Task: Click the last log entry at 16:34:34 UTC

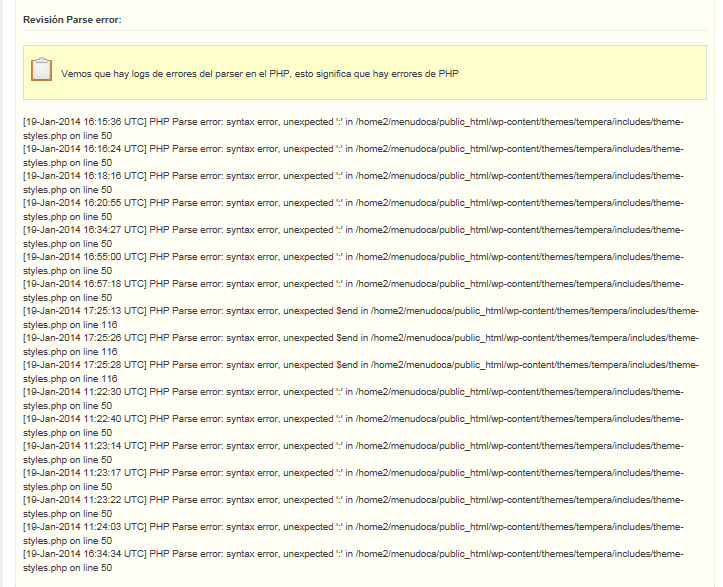Action: [x=353, y=560]
